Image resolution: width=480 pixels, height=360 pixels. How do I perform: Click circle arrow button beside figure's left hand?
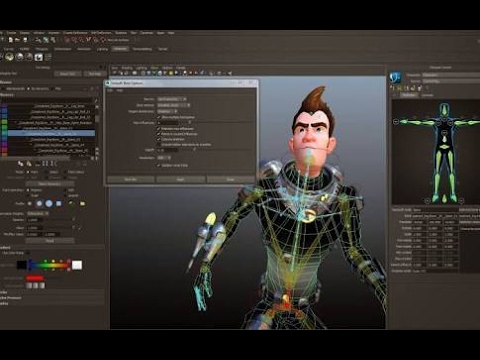click(396, 122)
